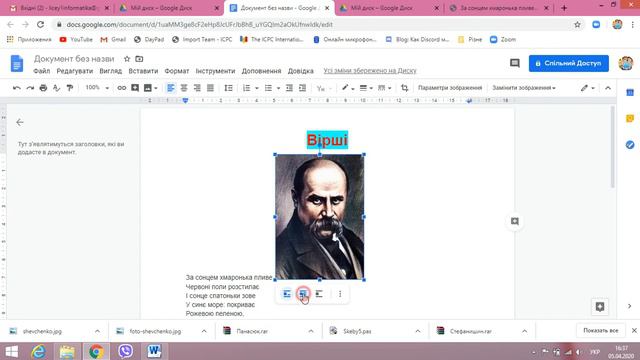Open the YouTube bookmark
The height and width of the screenshot is (360, 640).
click(x=76, y=40)
